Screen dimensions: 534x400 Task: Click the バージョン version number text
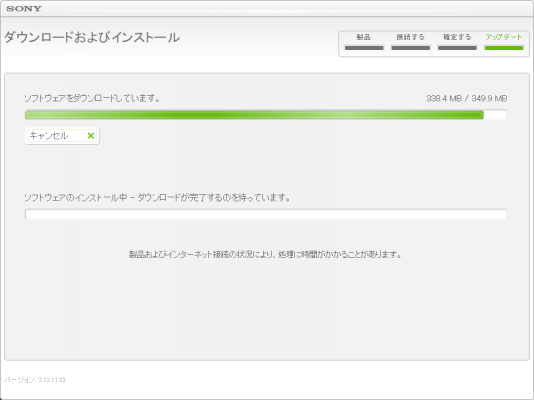pyautogui.click(x=35, y=380)
